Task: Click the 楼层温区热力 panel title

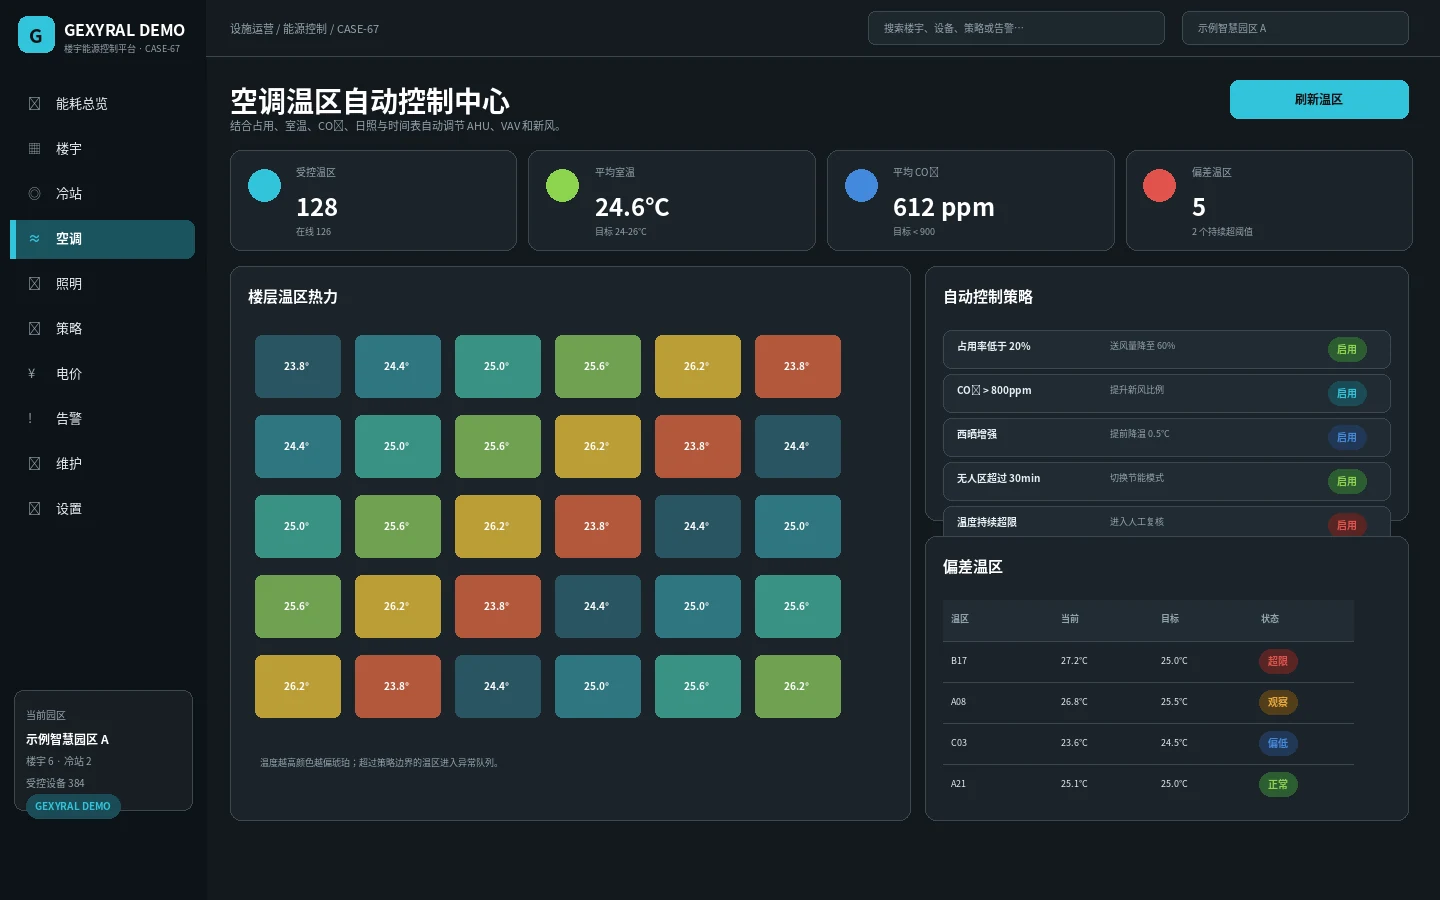Action: click(293, 297)
